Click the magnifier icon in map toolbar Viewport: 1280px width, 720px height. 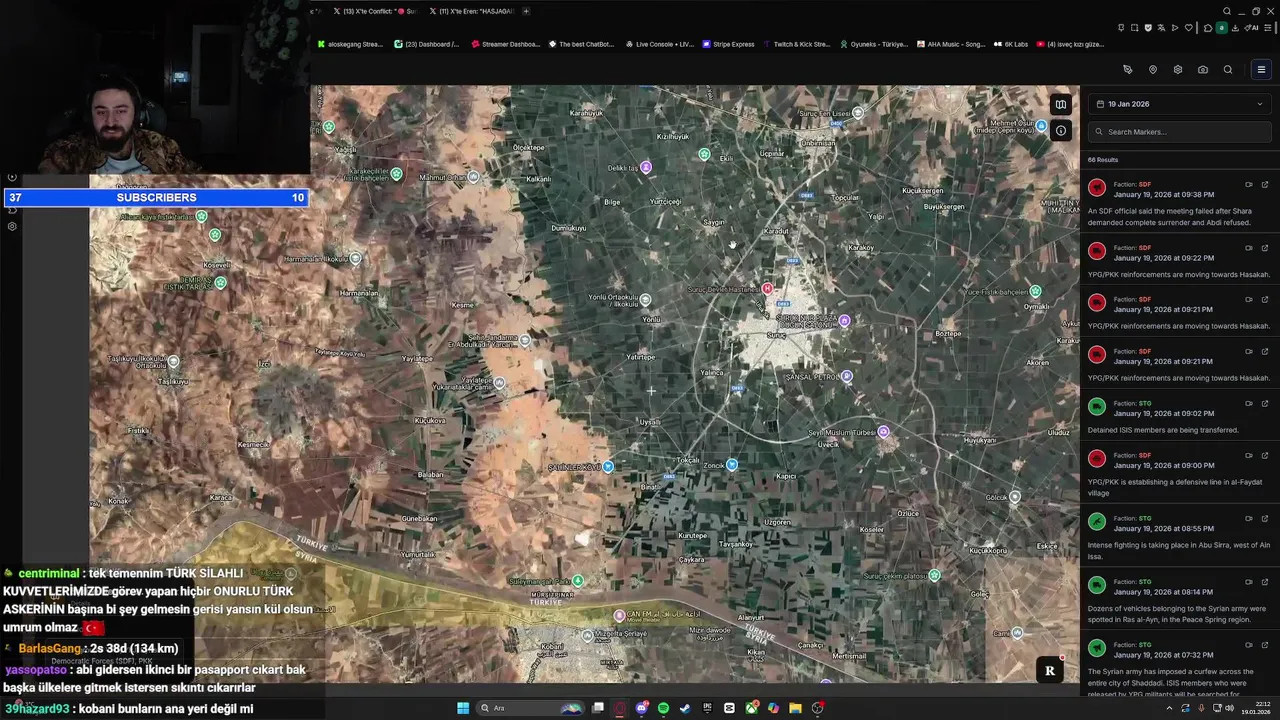click(x=1228, y=70)
